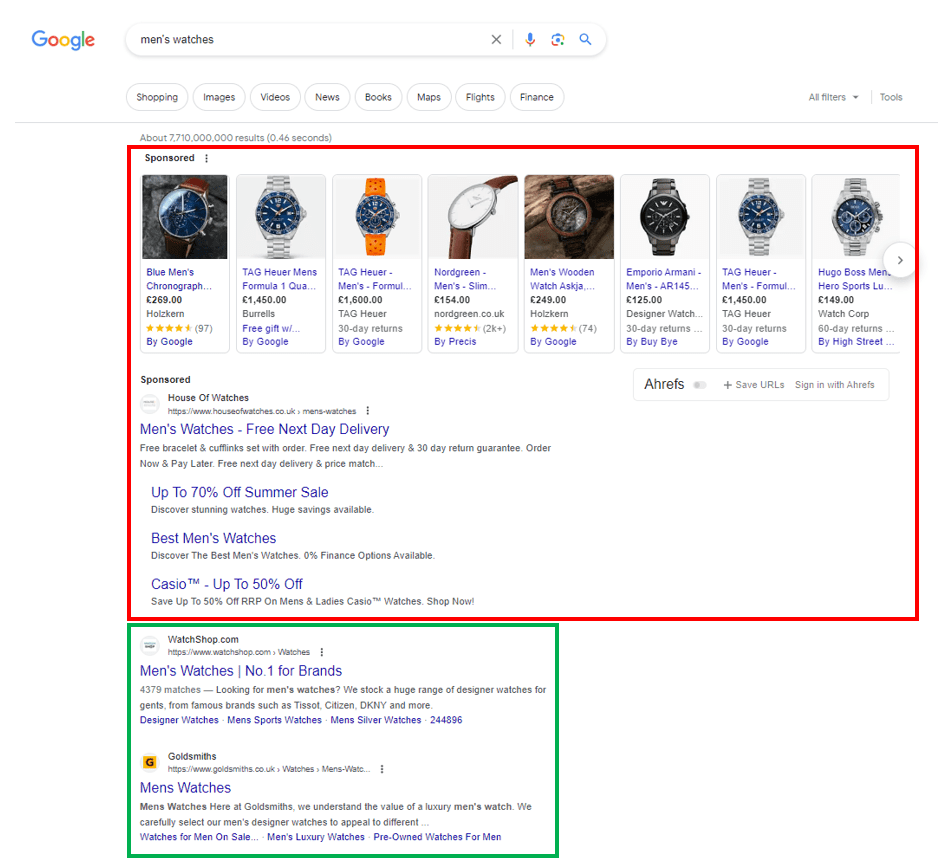The height and width of the screenshot is (867, 952).
Task: Switch to the Maps tab
Action: 429,97
